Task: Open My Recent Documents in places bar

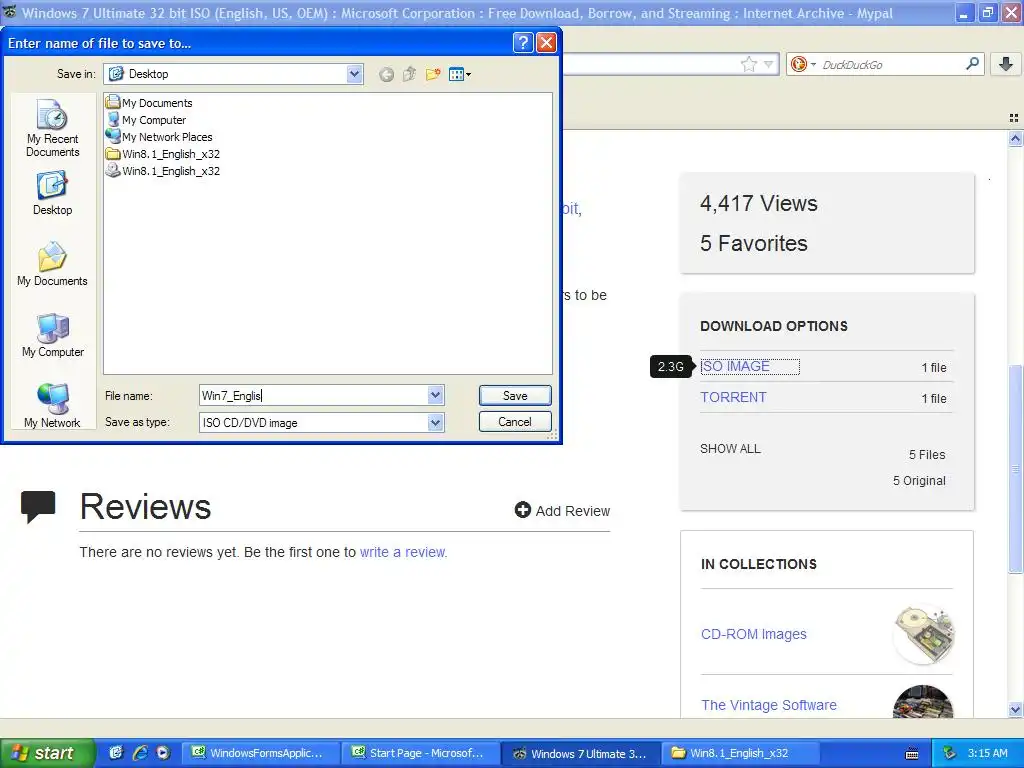Action: (x=52, y=128)
